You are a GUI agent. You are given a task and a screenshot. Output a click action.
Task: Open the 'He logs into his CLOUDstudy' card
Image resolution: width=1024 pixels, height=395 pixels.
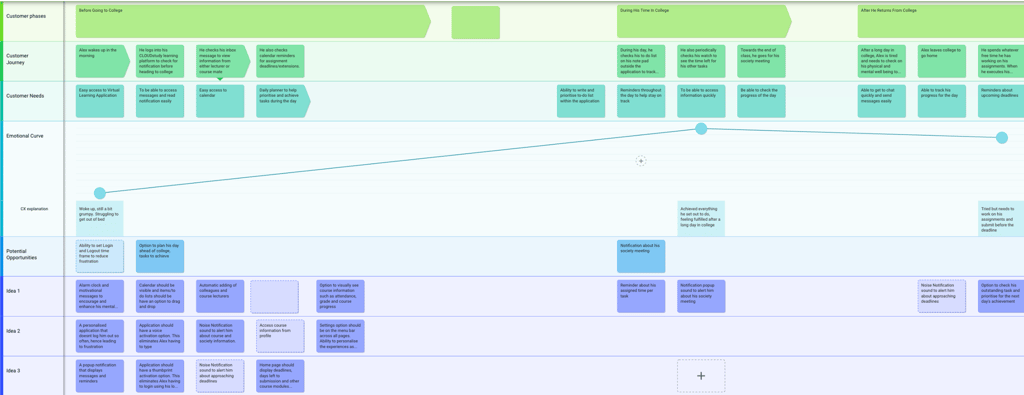tap(160, 61)
